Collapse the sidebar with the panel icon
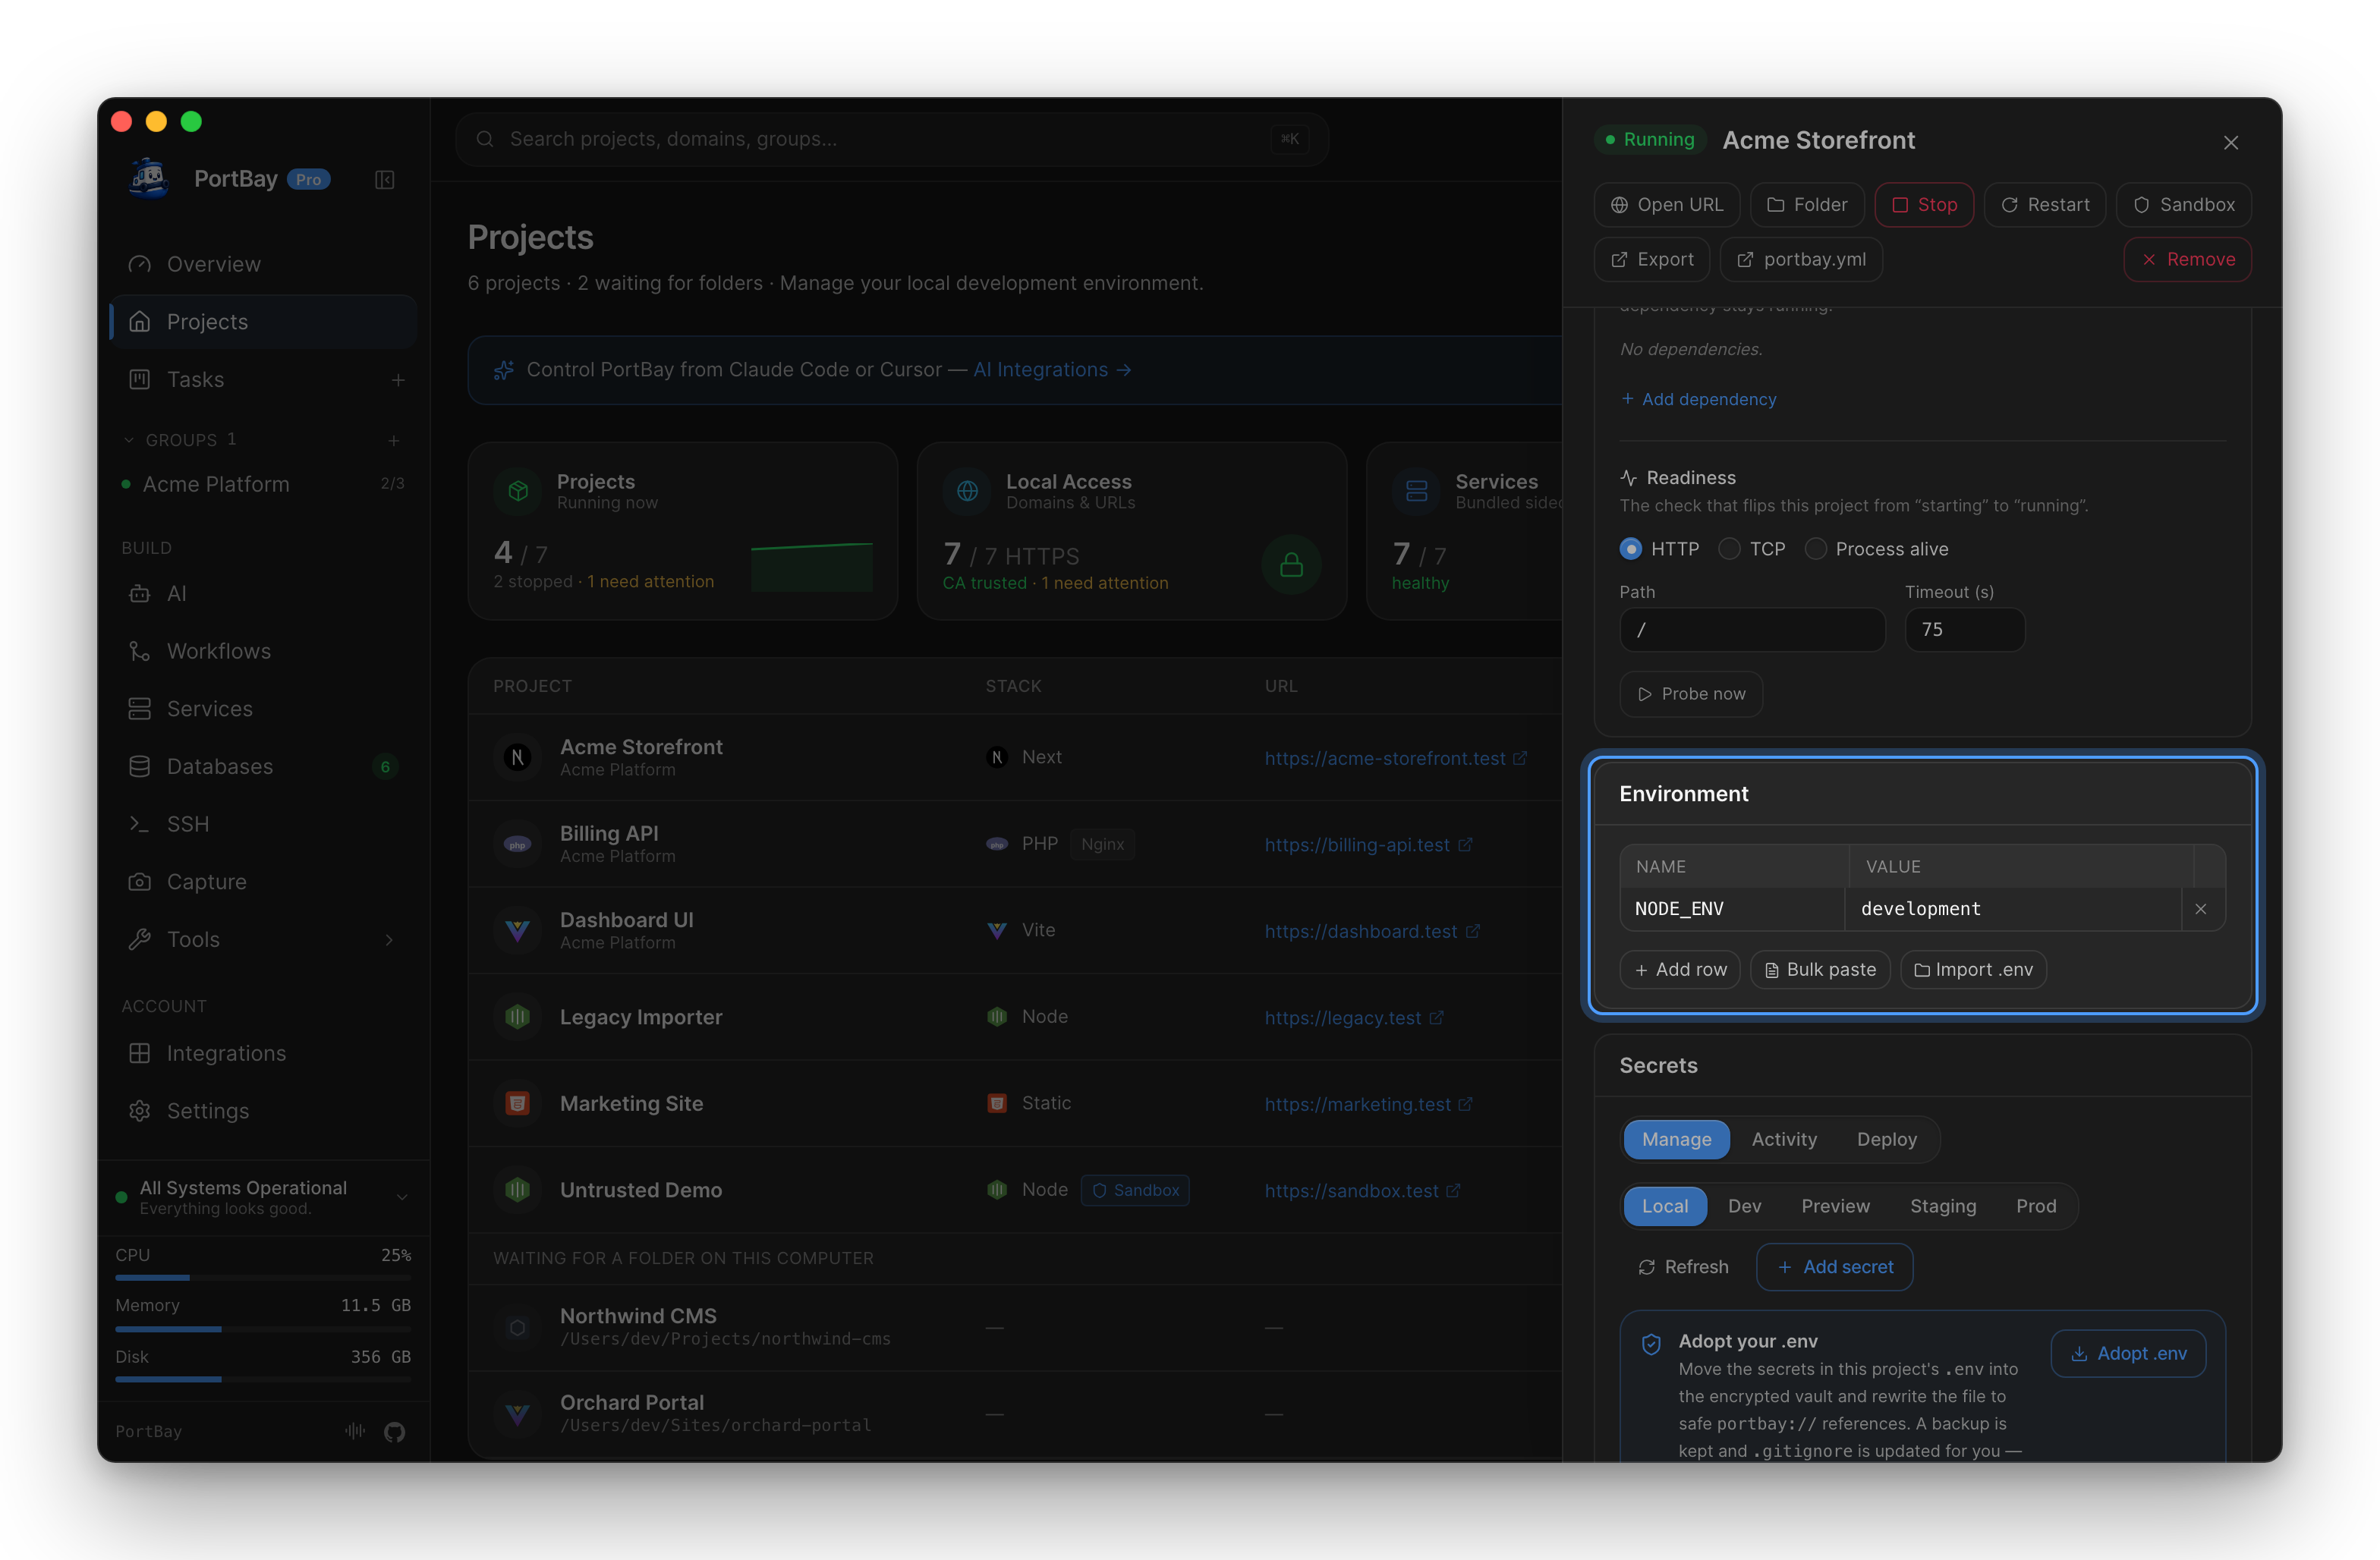Viewport: 2380px width, 1560px height. tap(384, 180)
